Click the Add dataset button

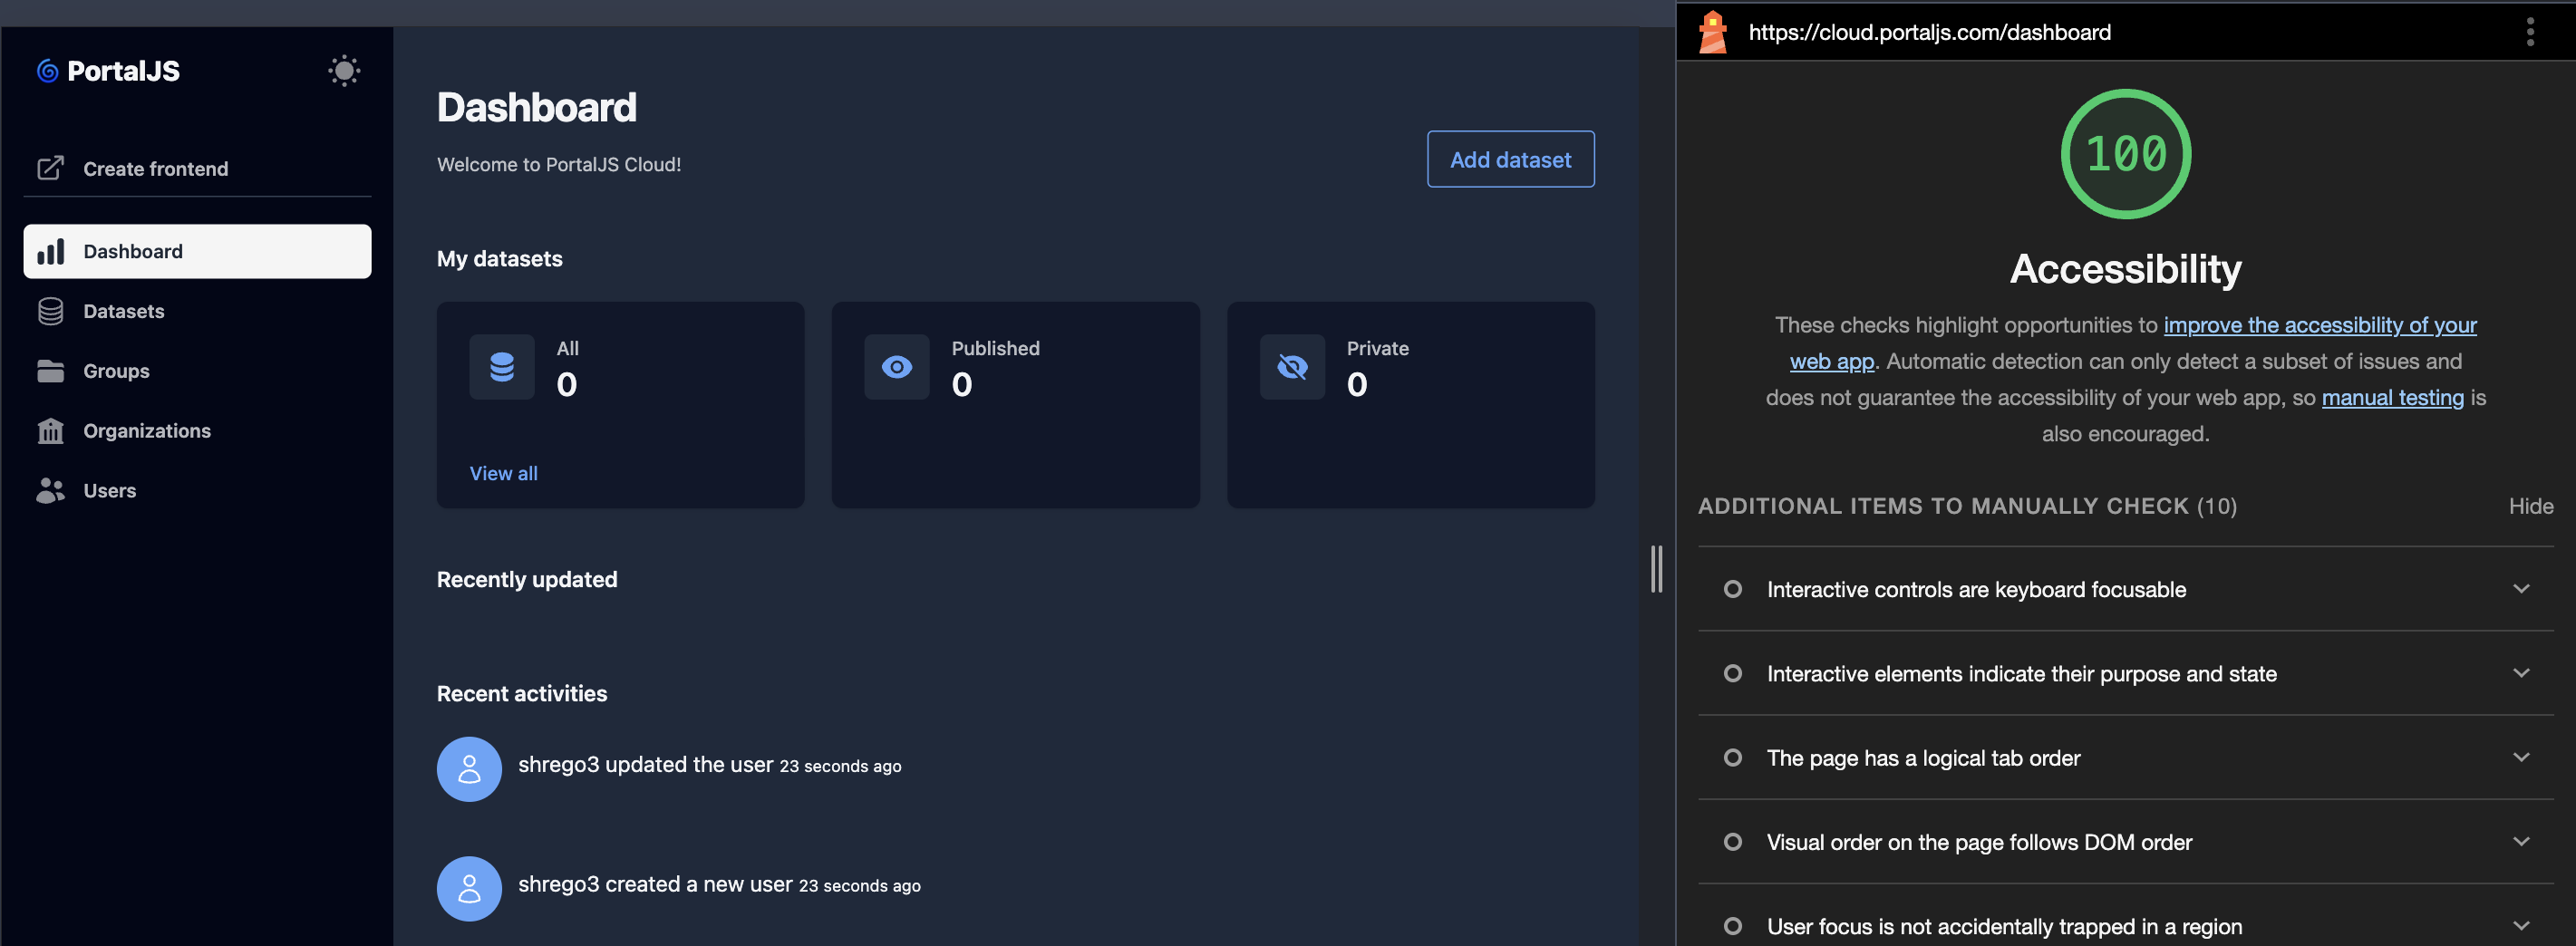point(1510,159)
